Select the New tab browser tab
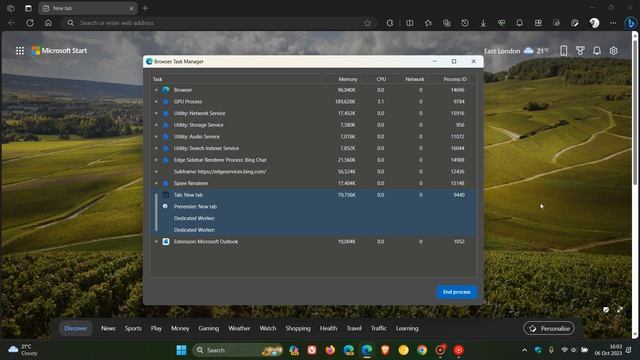 88,8
